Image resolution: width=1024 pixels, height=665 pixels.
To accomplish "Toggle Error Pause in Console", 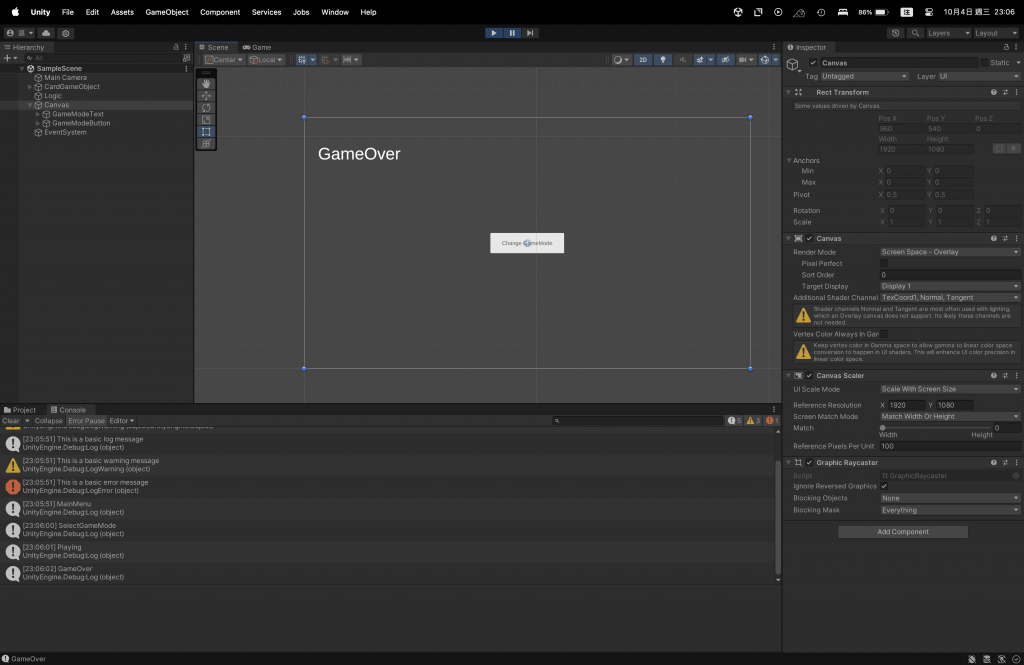I will [x=86, y=421].
